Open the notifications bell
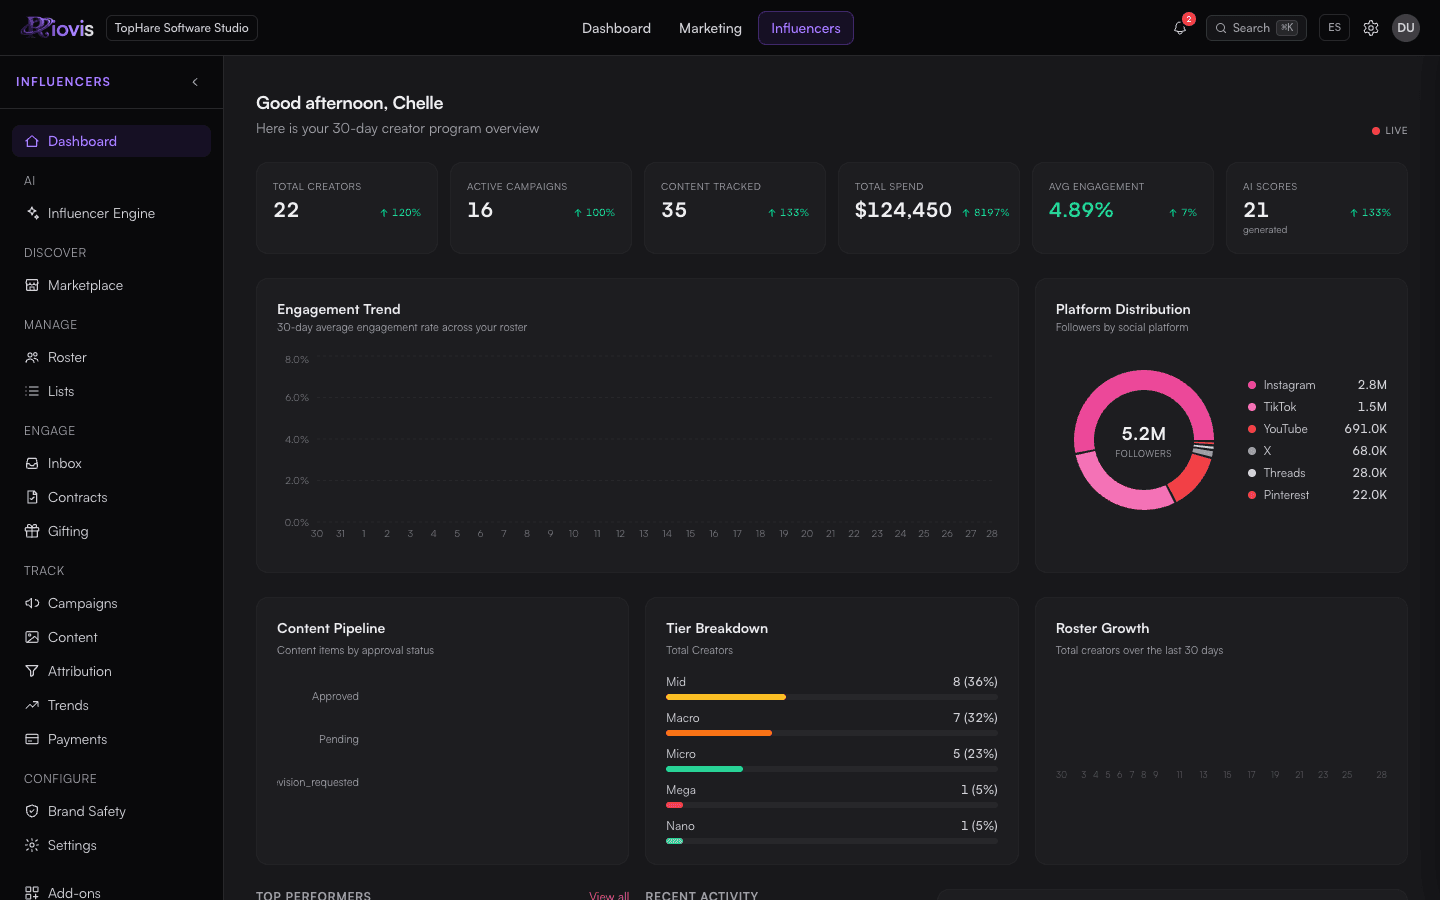The height and width of the screenshot is (900, 1440). (1180, 28)
